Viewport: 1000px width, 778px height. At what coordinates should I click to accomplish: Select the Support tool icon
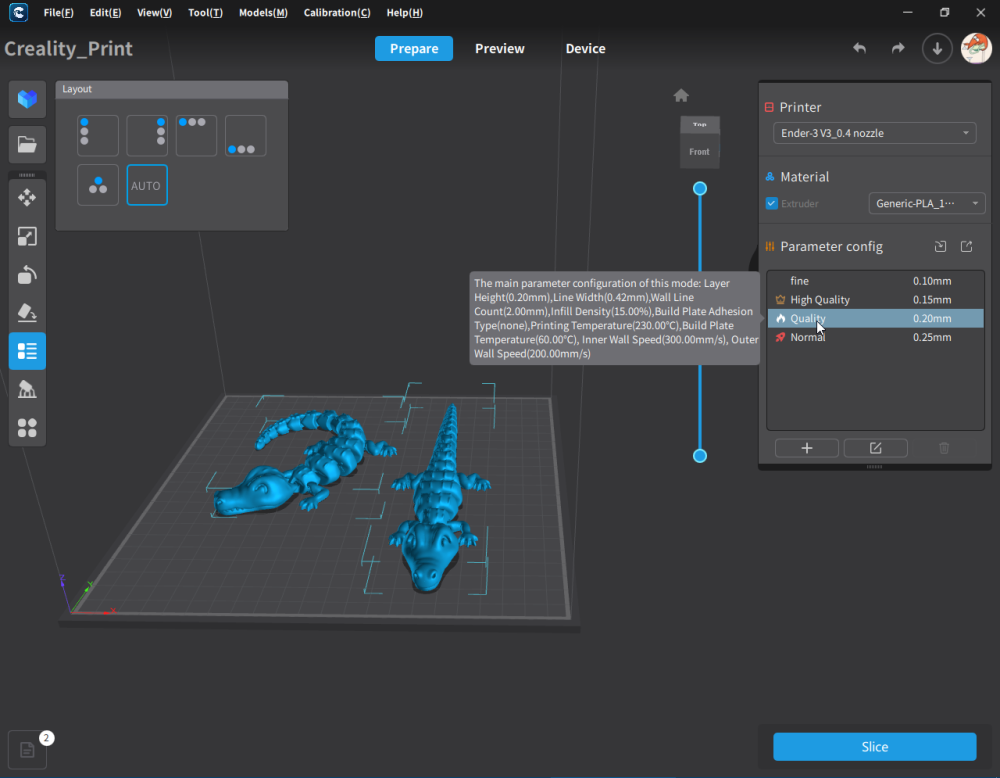tap(27, 389)
